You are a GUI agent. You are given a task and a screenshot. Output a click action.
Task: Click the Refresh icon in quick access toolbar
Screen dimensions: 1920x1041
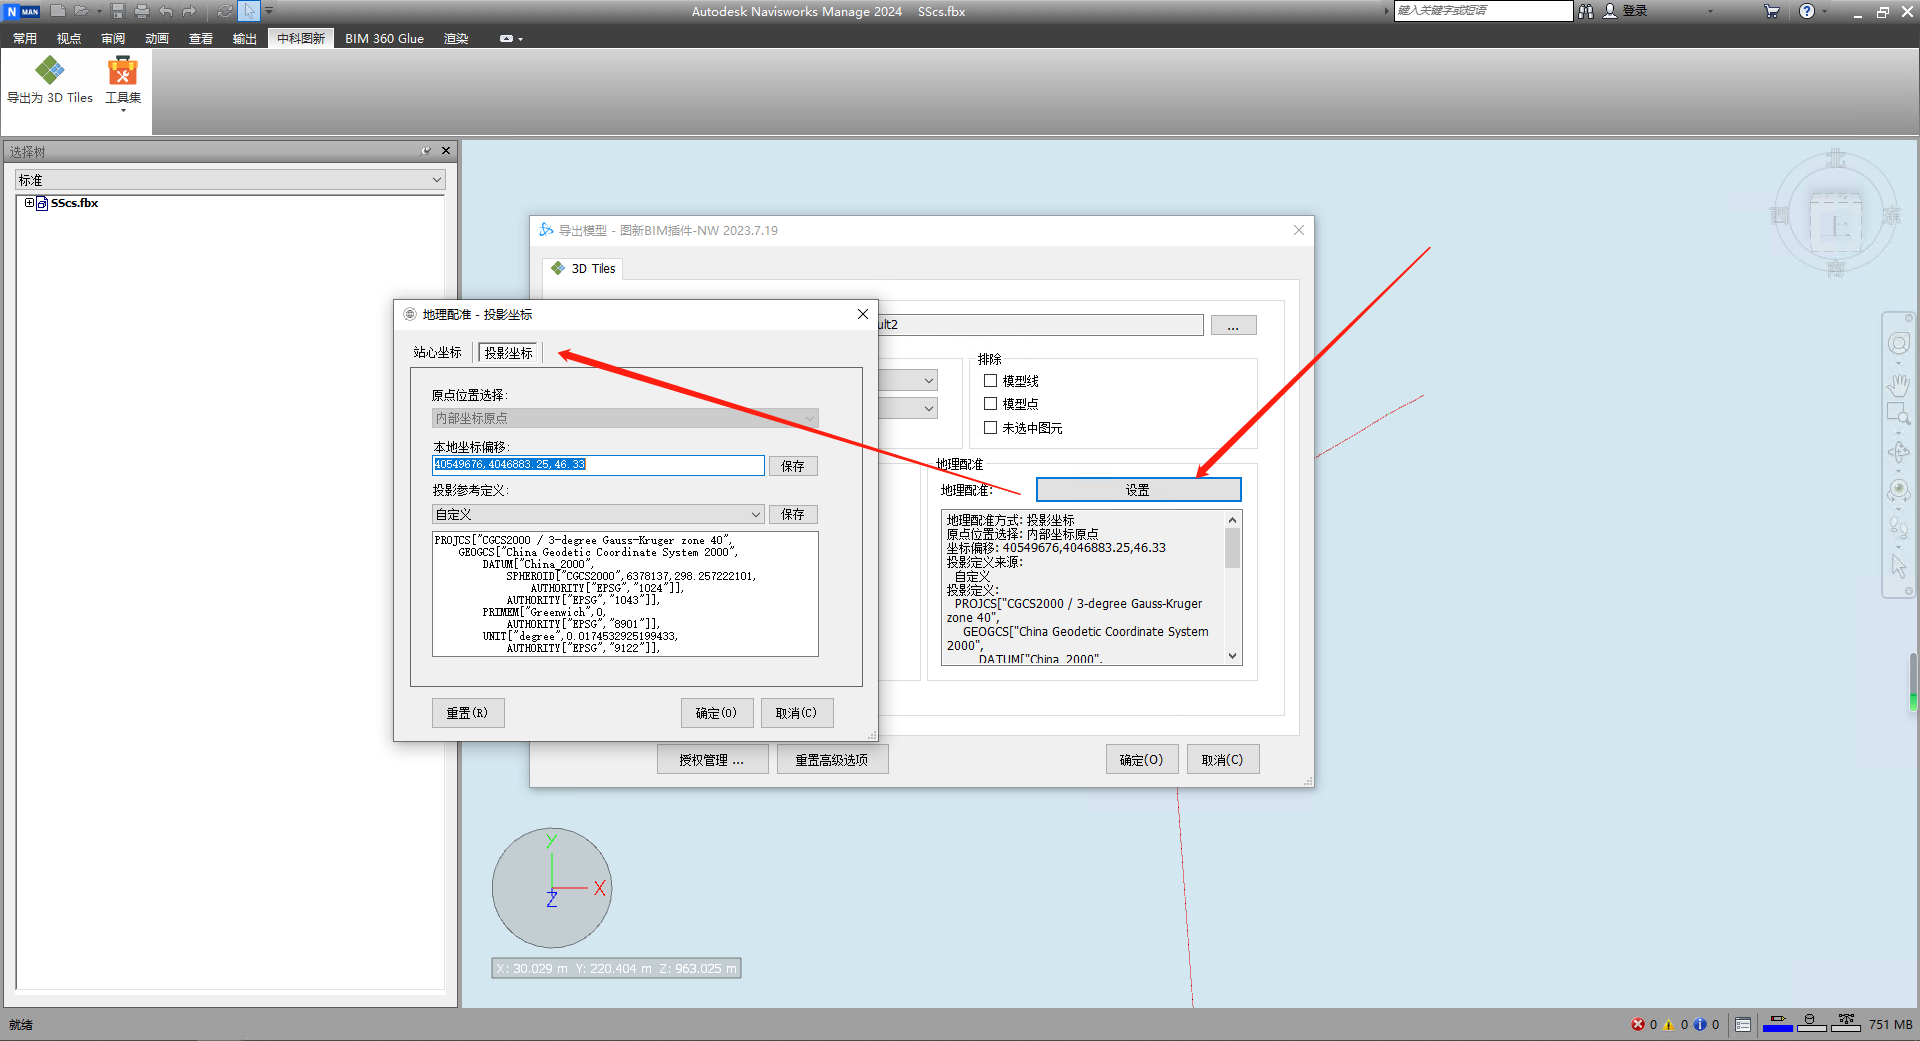click(x=225, y=11)
